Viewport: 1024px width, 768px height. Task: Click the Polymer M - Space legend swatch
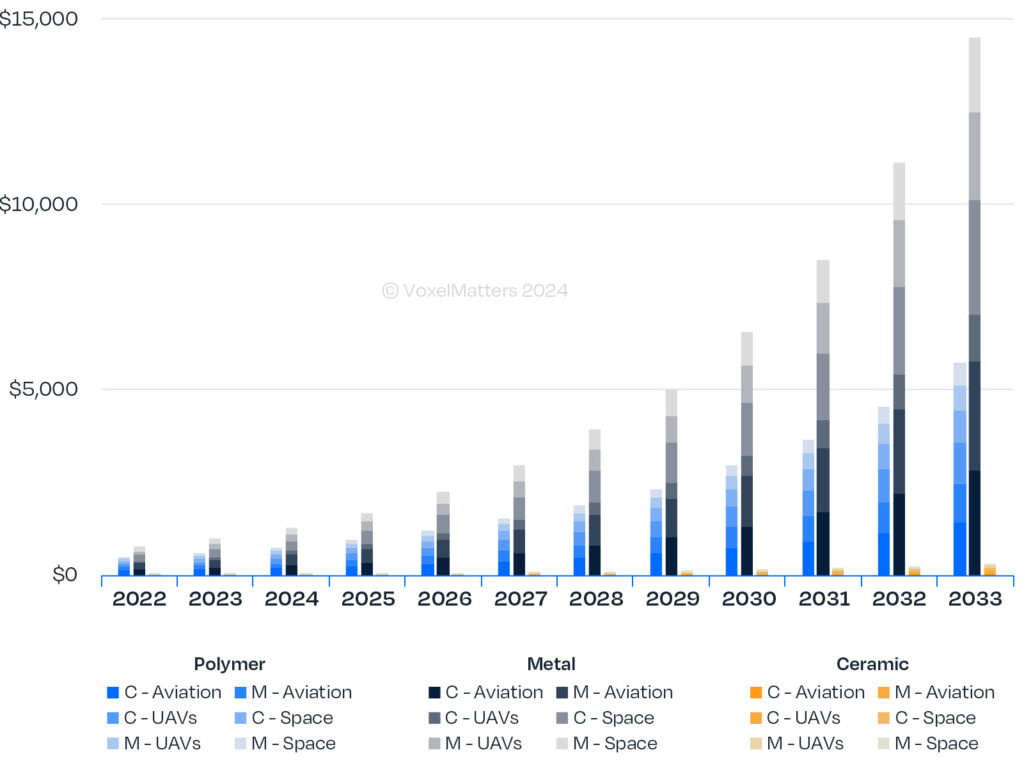coord(243,744)
